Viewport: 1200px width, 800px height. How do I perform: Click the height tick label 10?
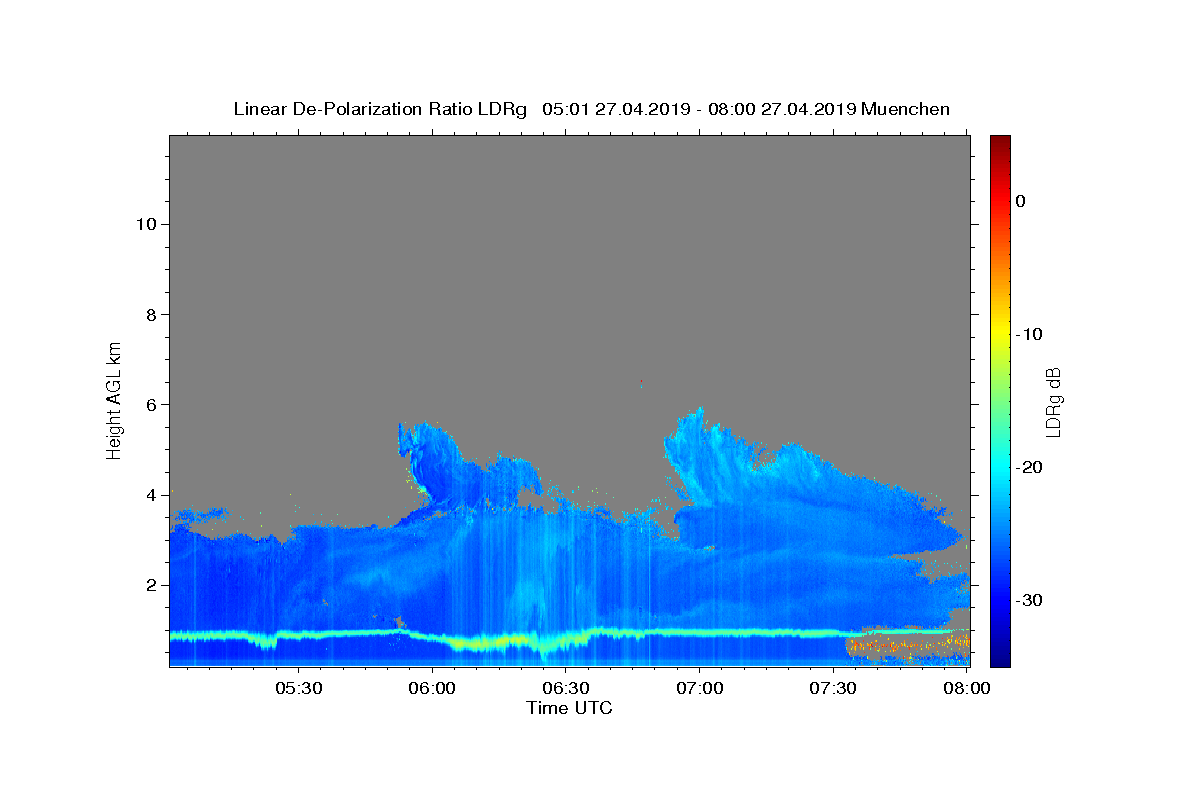(x=145, y=224)
